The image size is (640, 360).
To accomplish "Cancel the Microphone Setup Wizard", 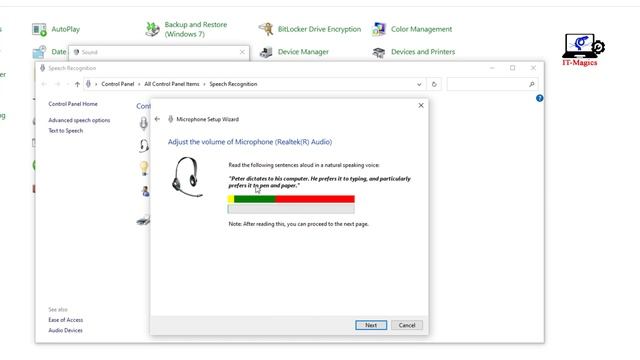I will [407, 325].
